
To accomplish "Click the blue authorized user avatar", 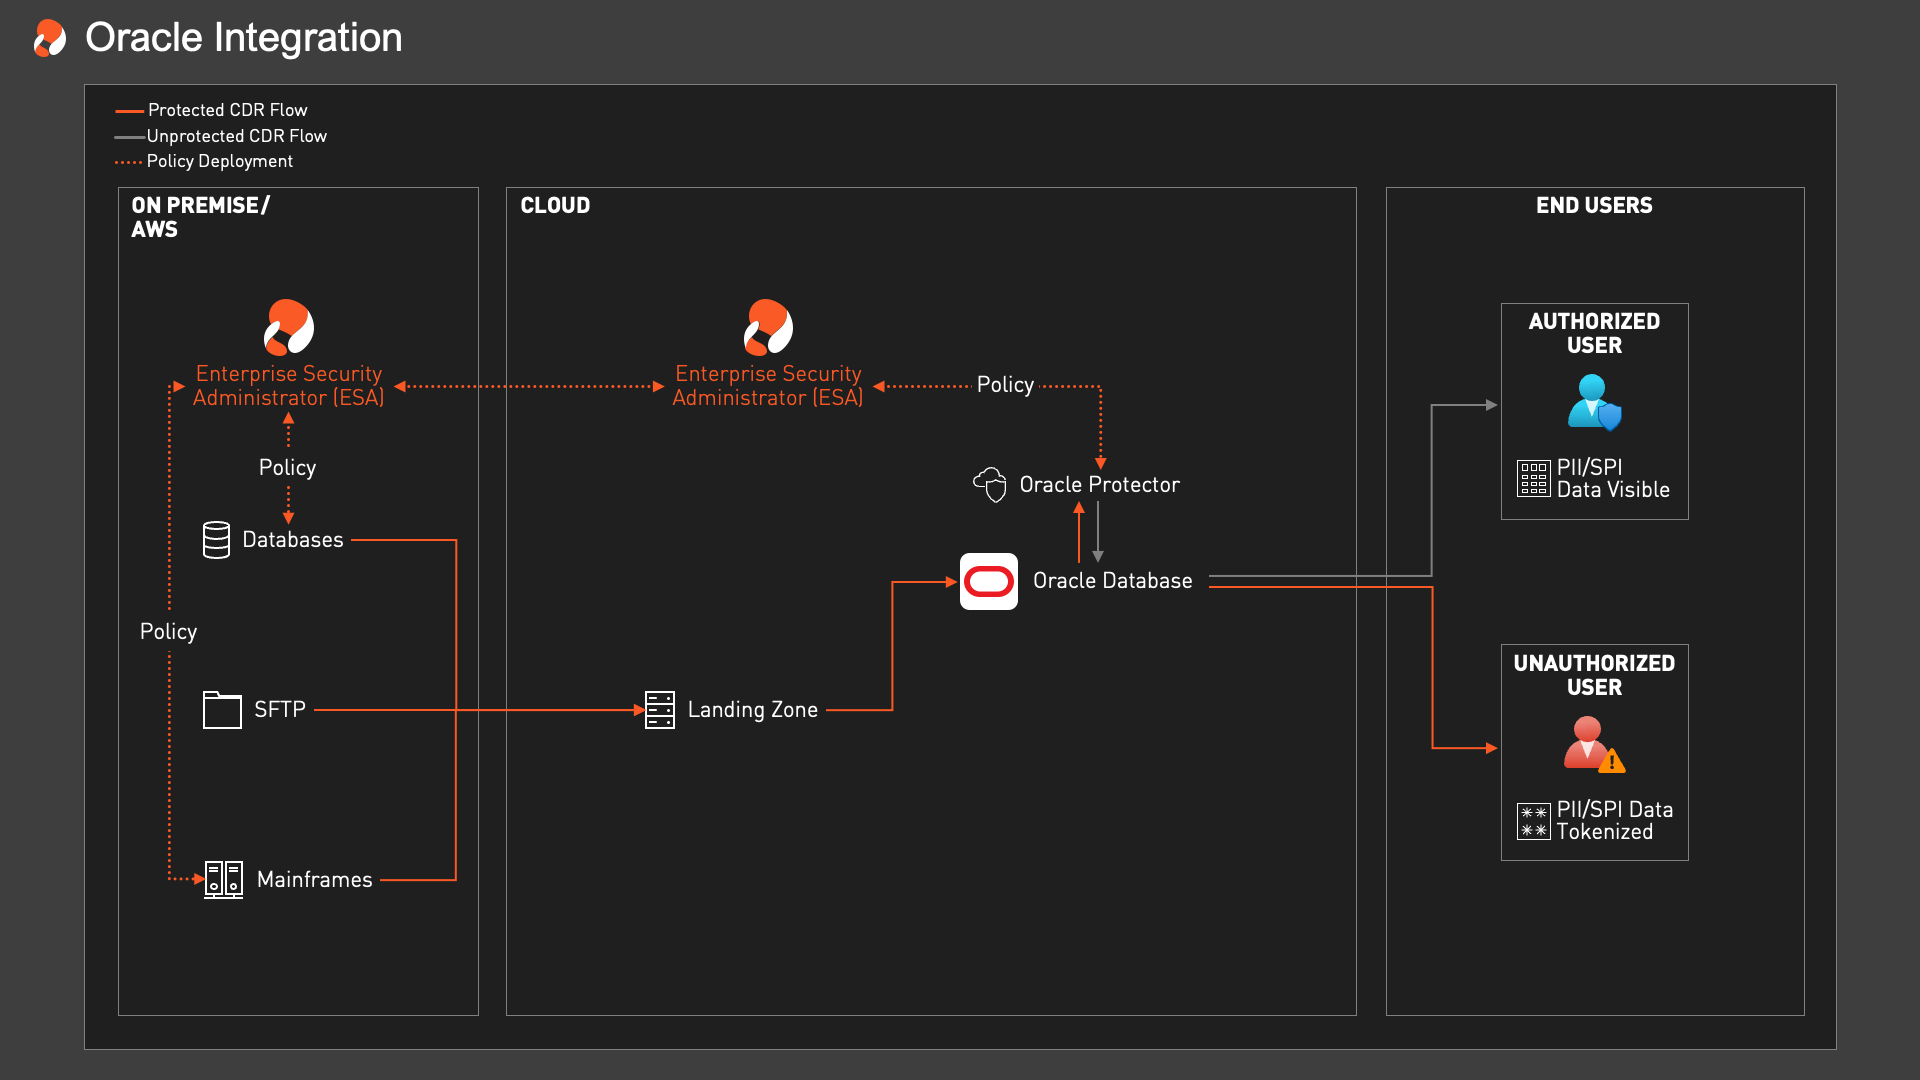I will [x=1594, y=402].
